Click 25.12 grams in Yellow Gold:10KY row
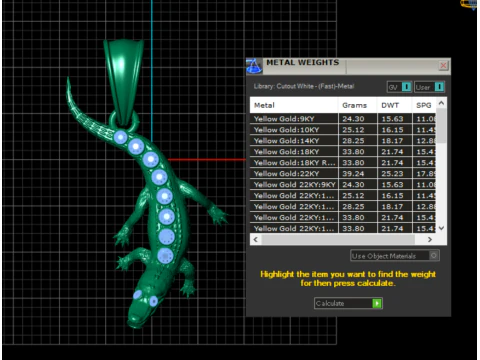 pyautogui.click(x=353, y=130)
